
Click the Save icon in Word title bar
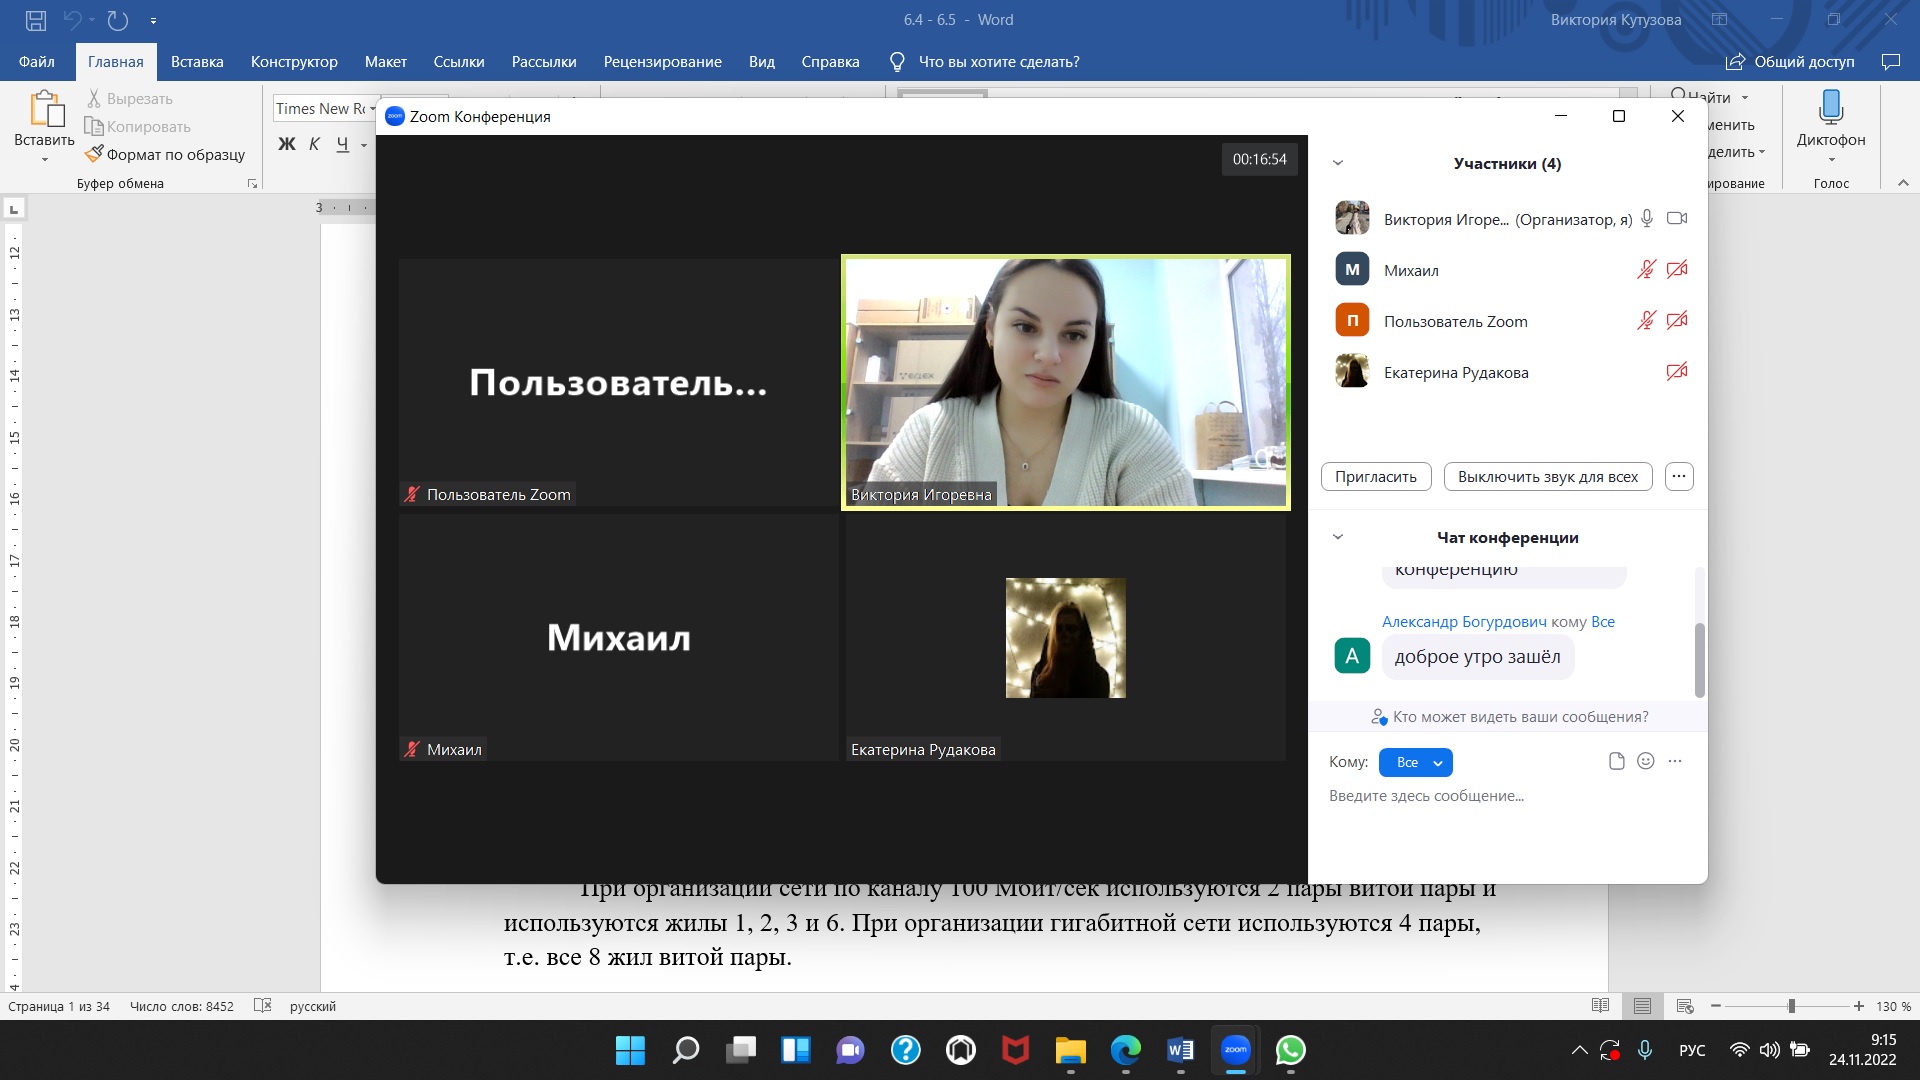point(36,20)
